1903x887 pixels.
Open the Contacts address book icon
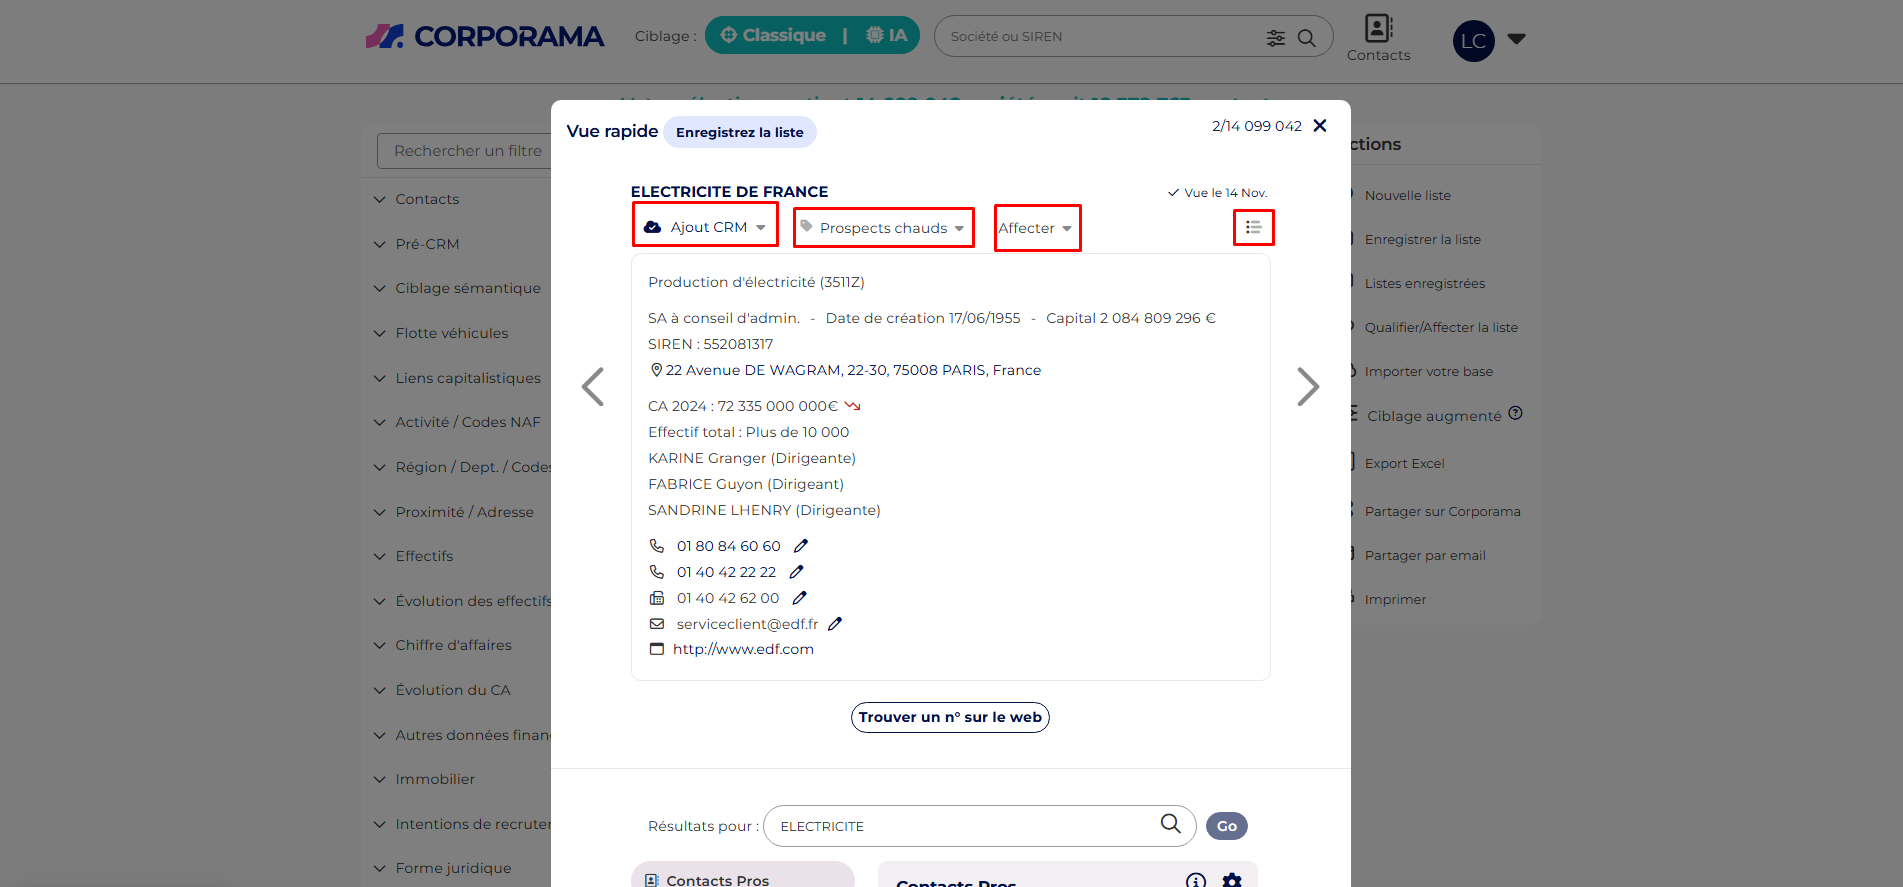(x=1378, y=29)
